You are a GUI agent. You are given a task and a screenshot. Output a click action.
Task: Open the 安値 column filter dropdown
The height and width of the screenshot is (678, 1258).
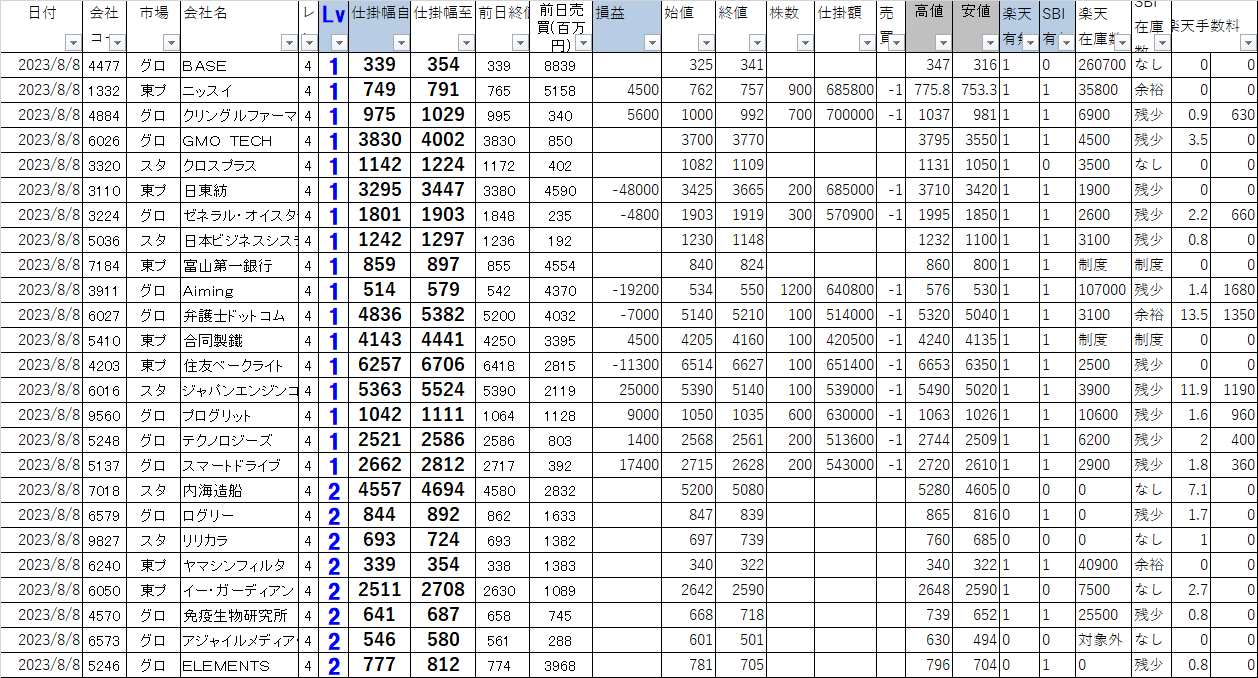[x=990, y=42]
